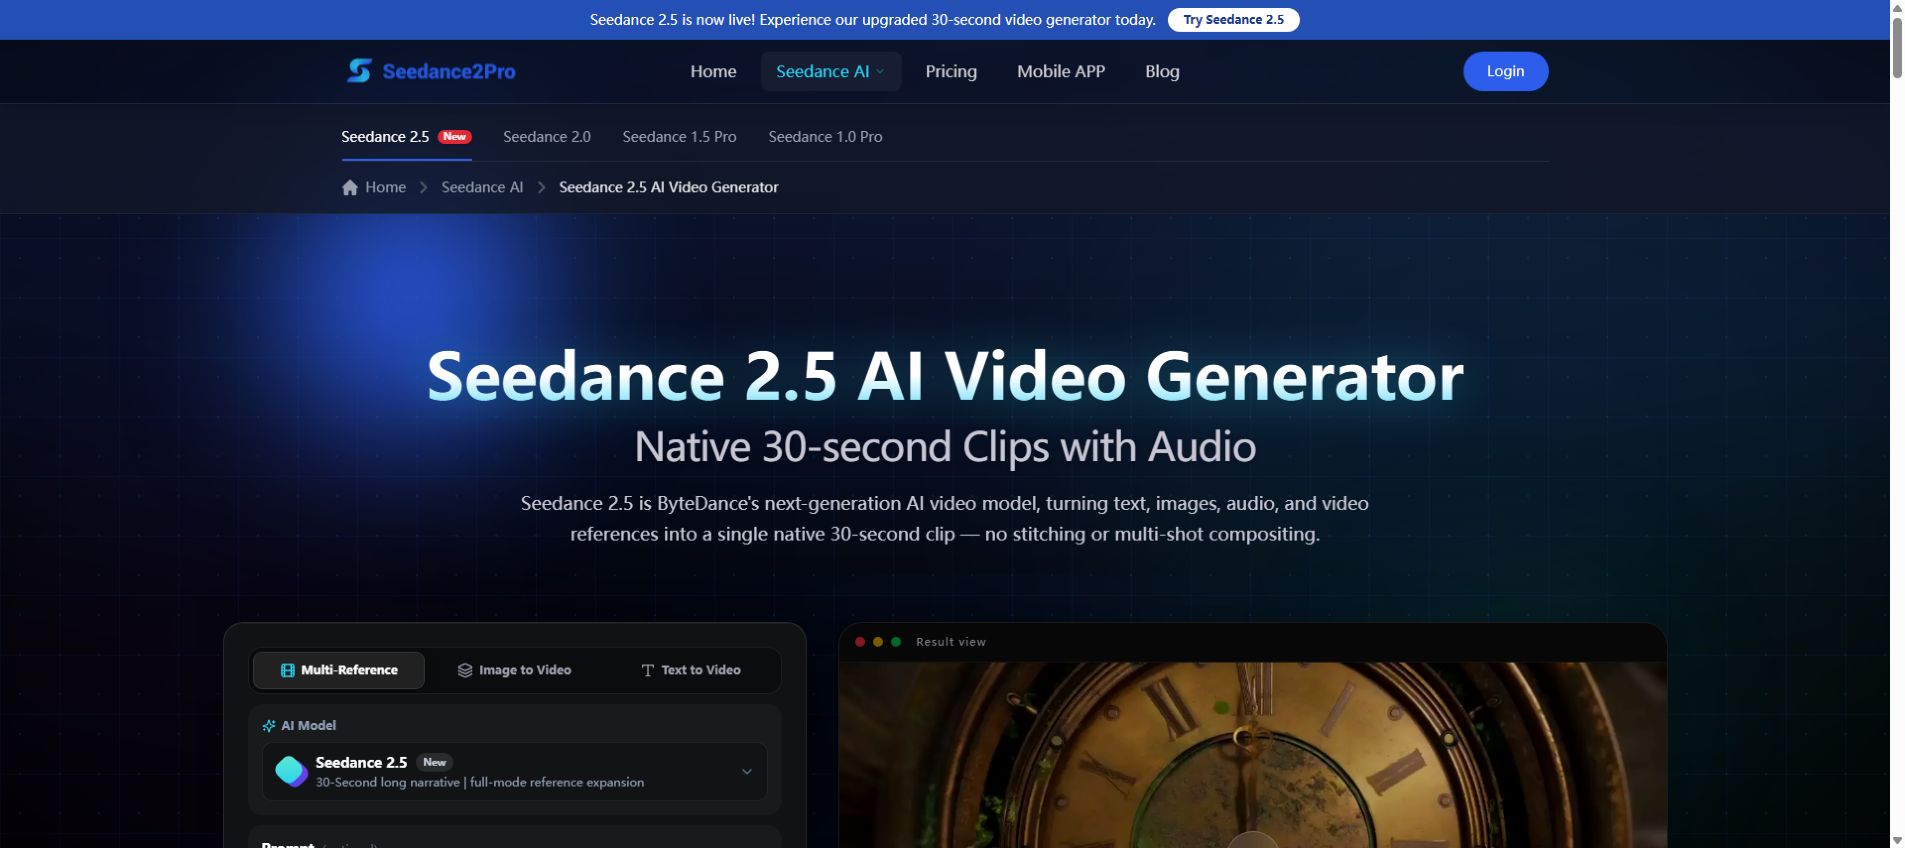Click the scrollbar down arrow

point(1897,840)
